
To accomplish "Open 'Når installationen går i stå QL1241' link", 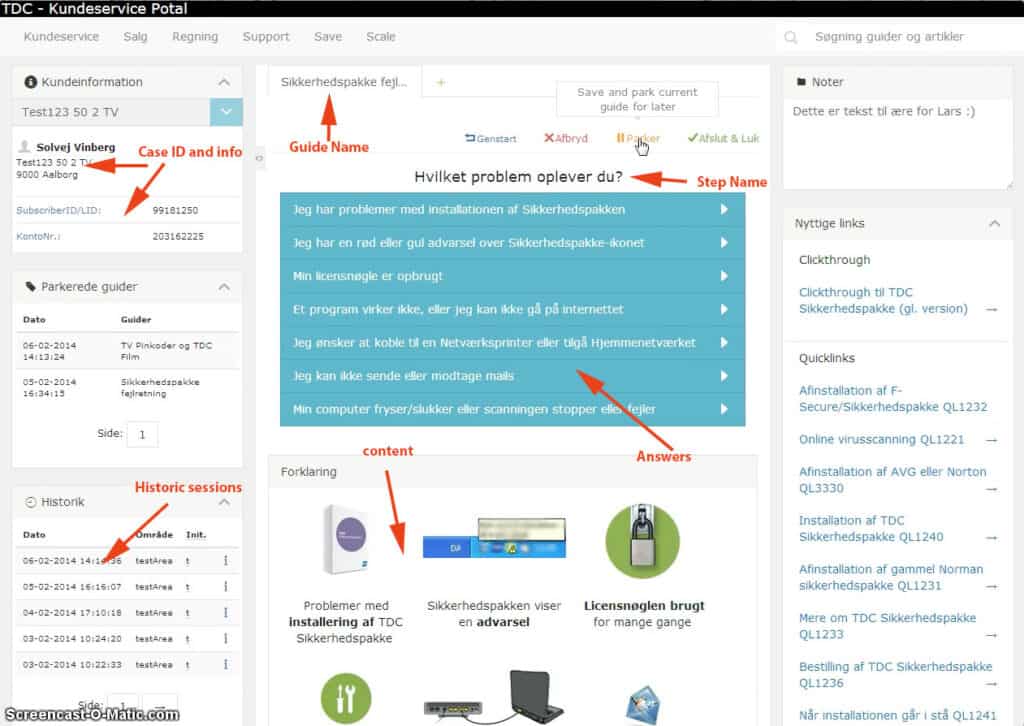I will [897, 716].
